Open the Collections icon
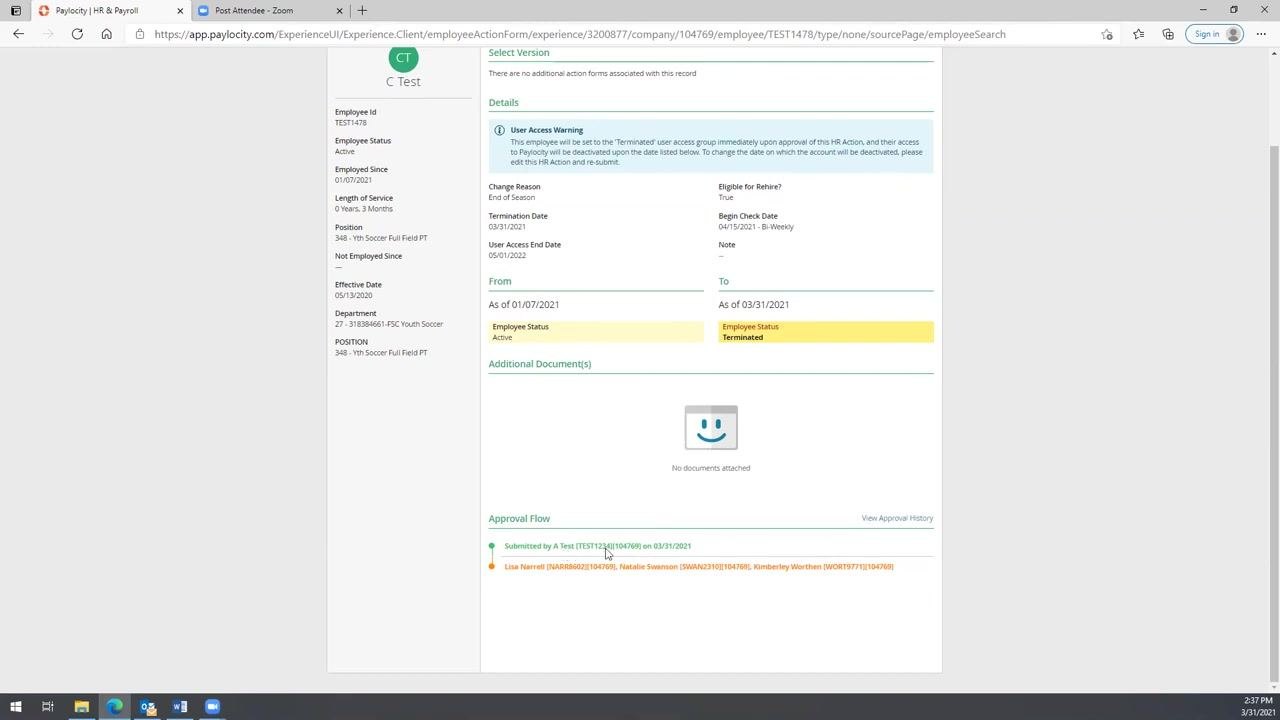This screenshot has width=1280, height=720. pos(1168,34)
